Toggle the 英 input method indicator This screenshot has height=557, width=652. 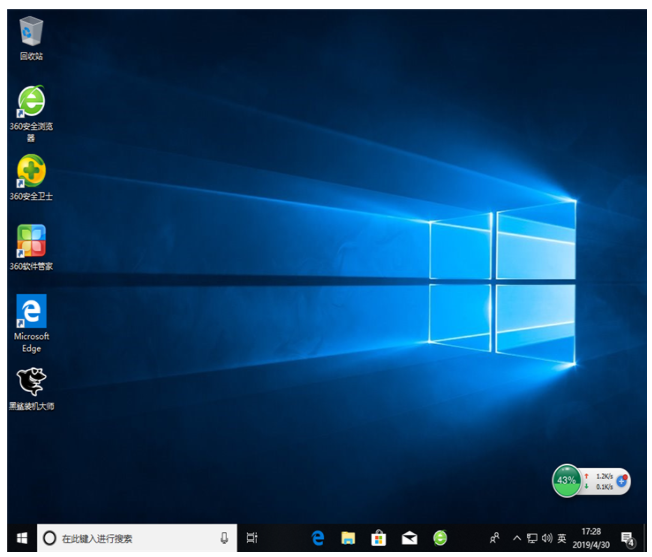pyautogui.click(x=561, y=538)
